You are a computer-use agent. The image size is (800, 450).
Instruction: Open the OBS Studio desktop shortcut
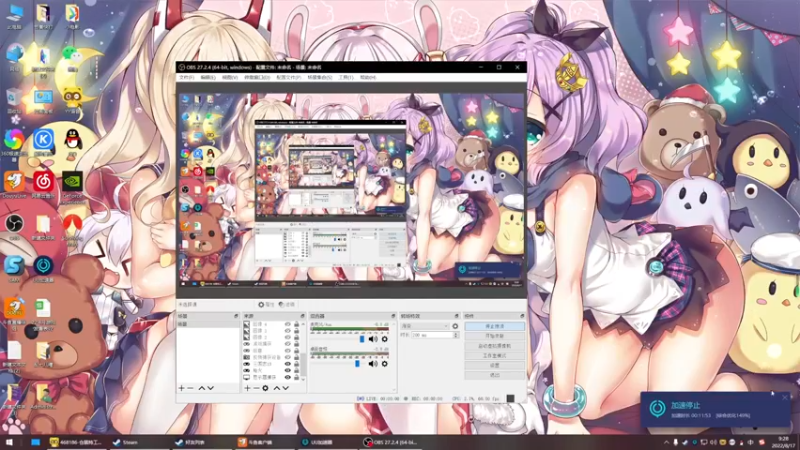(14, 227)
